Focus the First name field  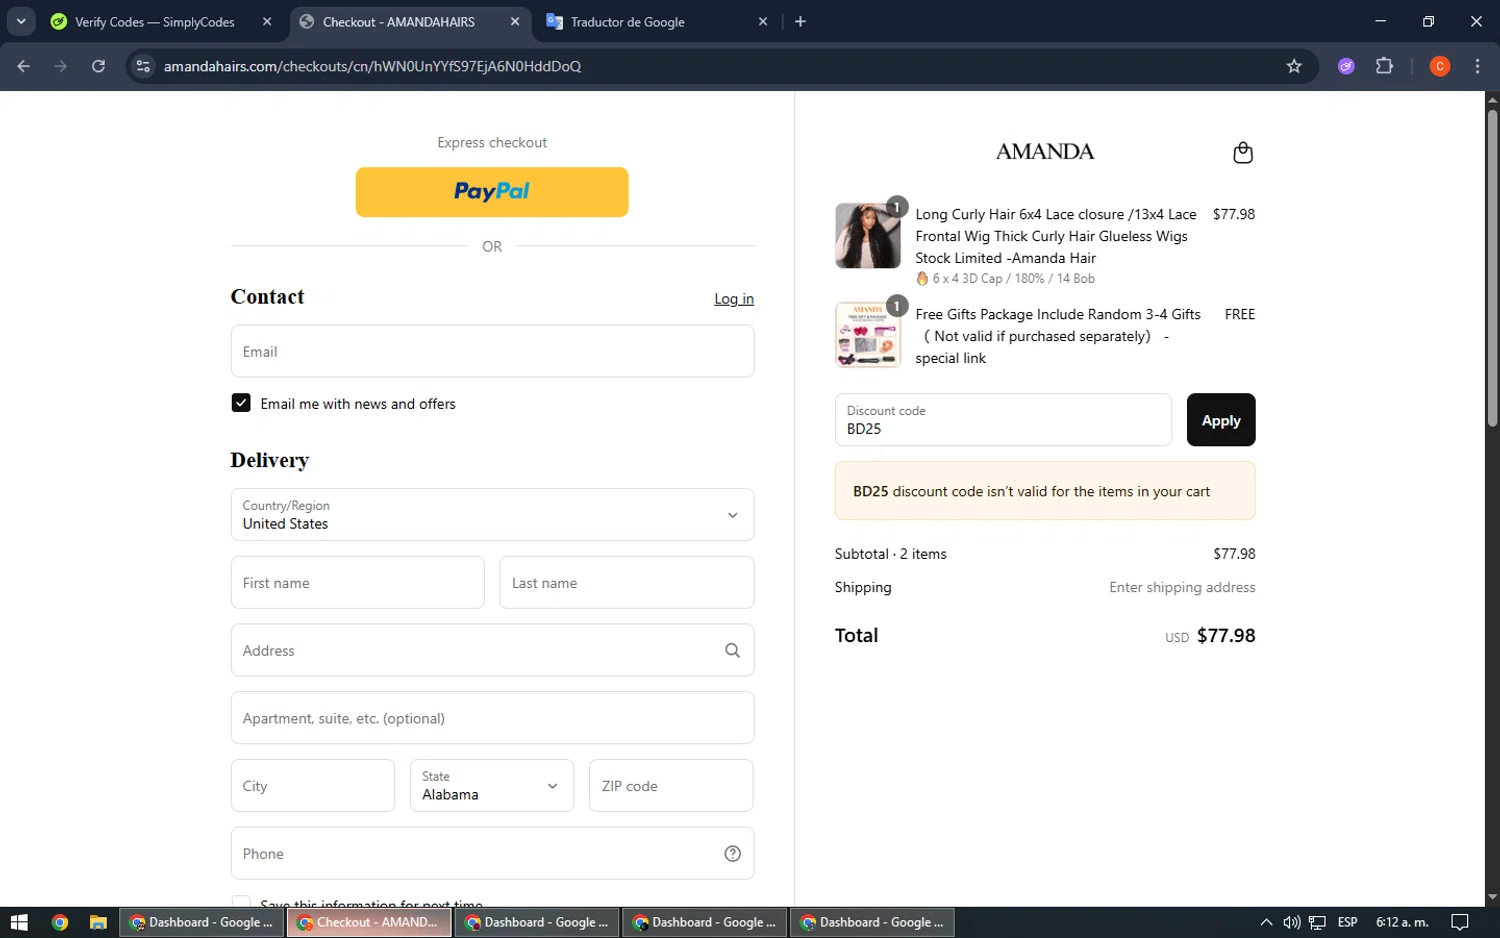357,583
